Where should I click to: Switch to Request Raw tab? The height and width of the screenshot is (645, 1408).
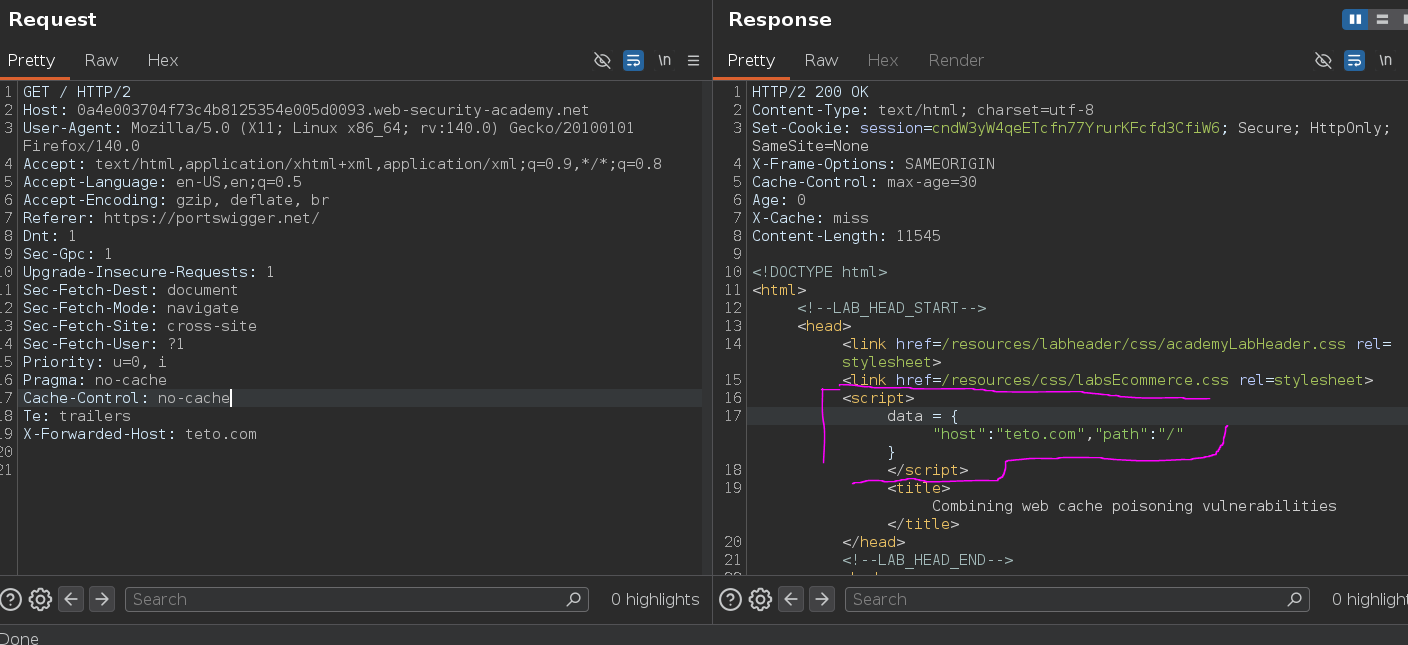click(x=101, y=60)
